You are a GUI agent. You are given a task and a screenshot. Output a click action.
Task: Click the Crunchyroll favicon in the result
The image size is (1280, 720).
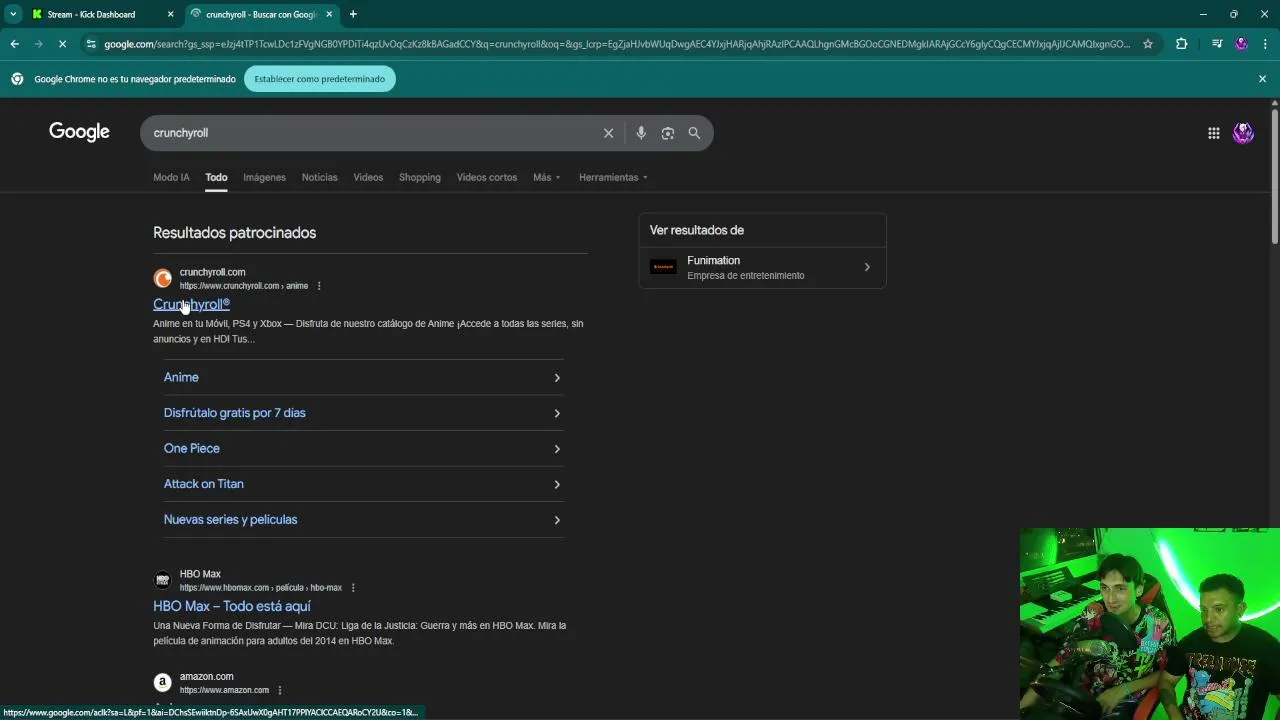(162, 279)
